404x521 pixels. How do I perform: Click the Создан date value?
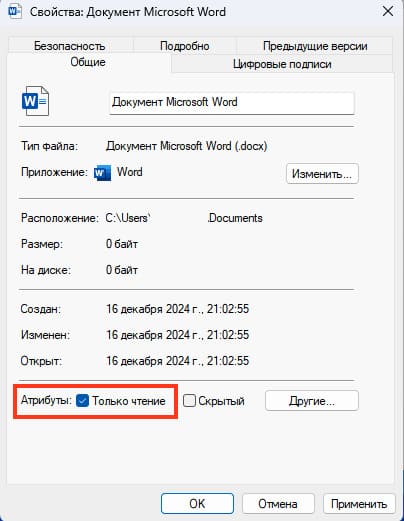point(177,309)
